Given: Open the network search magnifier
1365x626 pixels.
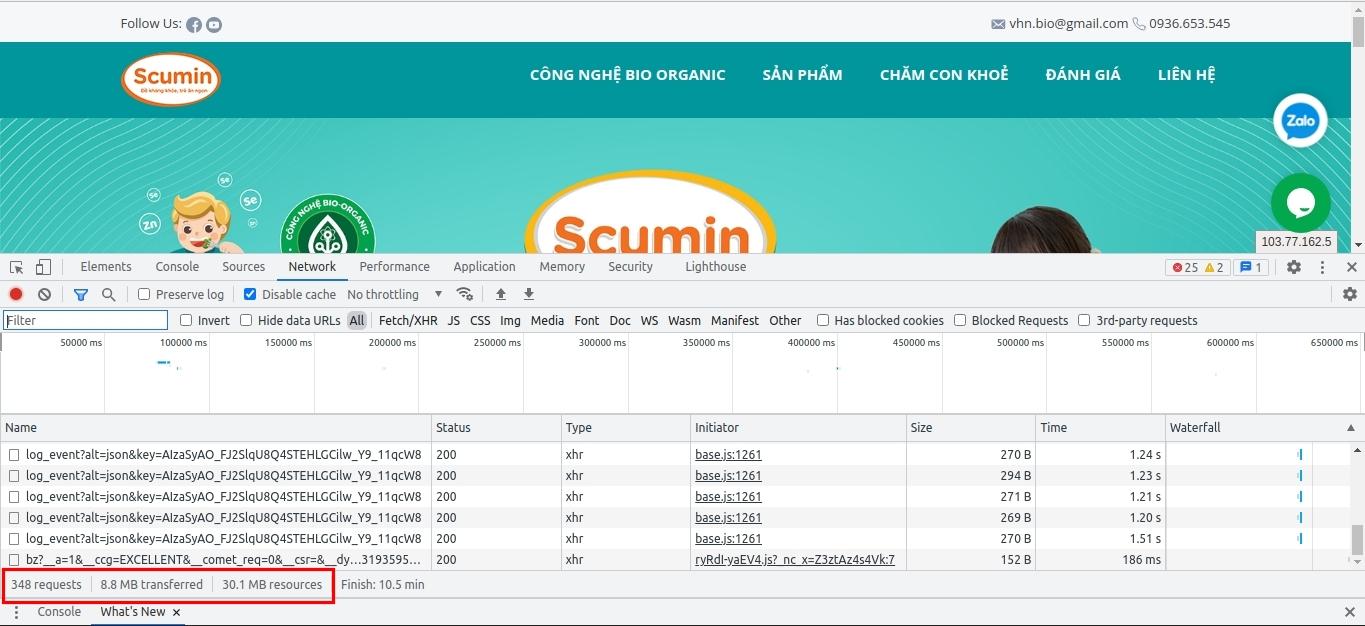Looking at the screenshot, I should (x=109, y=294).
